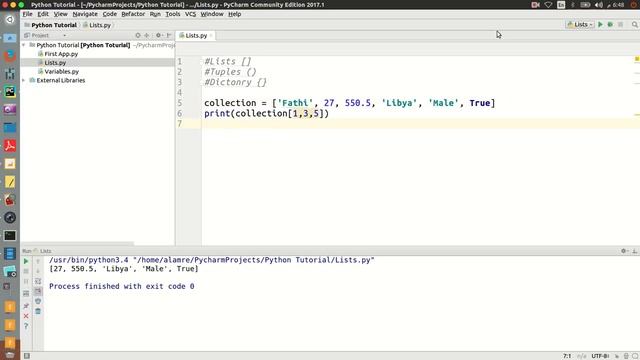Open the VCS menu

pos(190,14)
